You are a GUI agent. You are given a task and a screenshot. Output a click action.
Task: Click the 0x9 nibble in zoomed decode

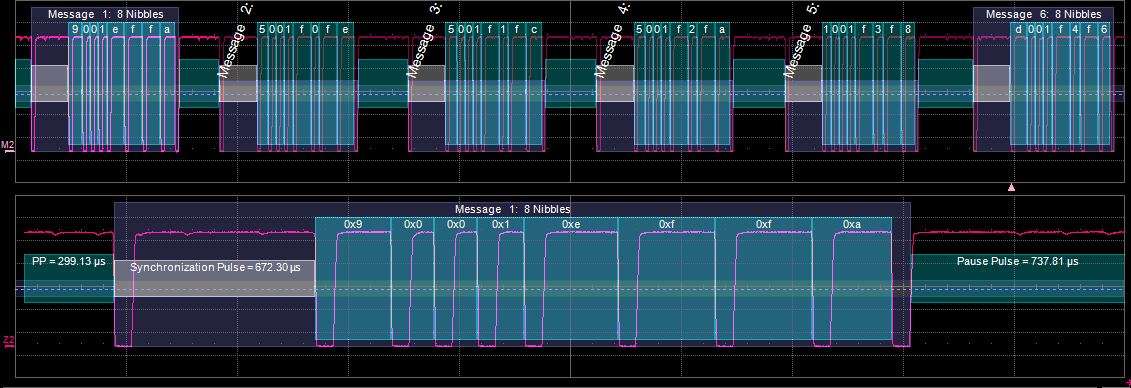[353, 224]
